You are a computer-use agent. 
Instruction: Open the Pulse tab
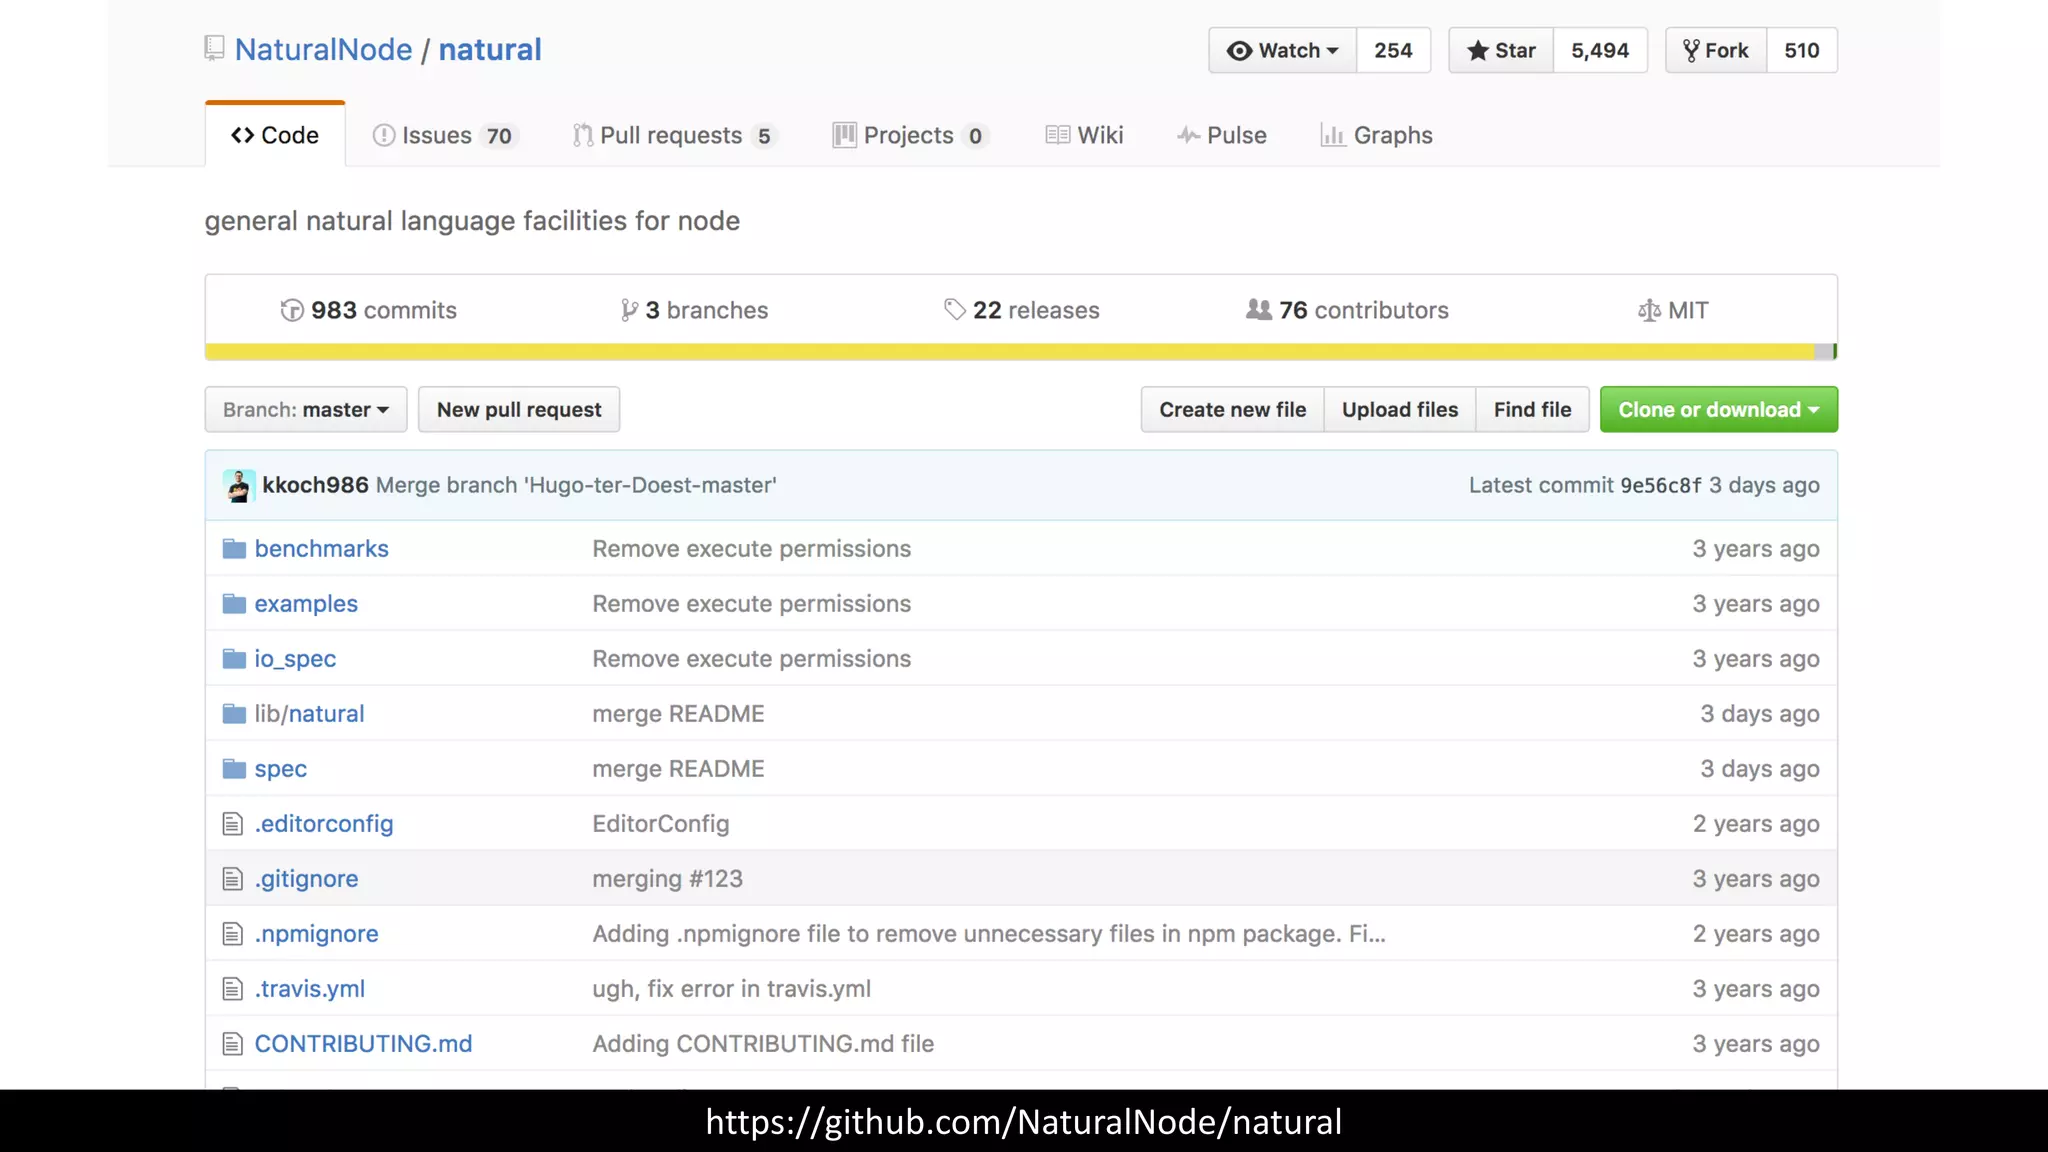coord(1221,135)
